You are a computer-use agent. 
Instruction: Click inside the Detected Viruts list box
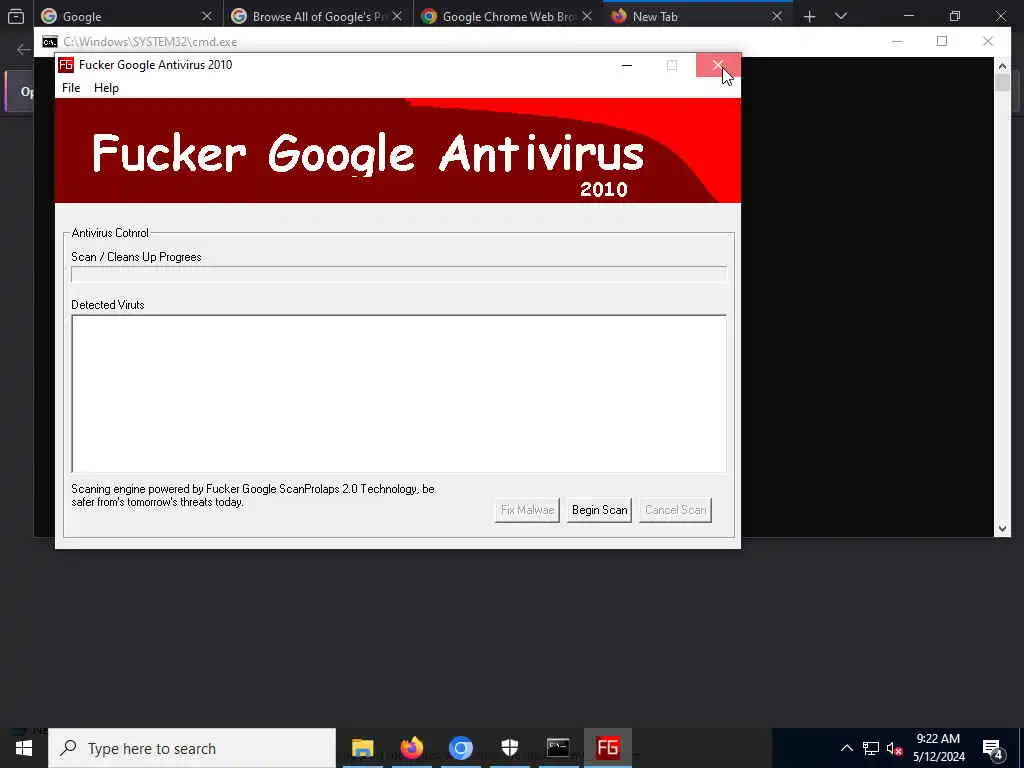(398, 393)
